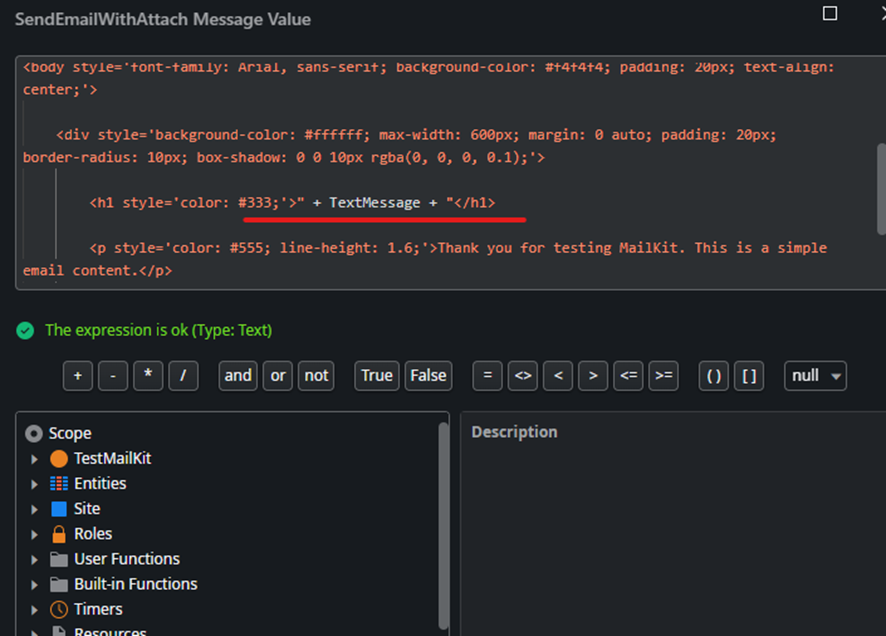This screenshot has width=886, height=636.
Task: Click the Entities grid icon
Action: (x=59, y=483)
